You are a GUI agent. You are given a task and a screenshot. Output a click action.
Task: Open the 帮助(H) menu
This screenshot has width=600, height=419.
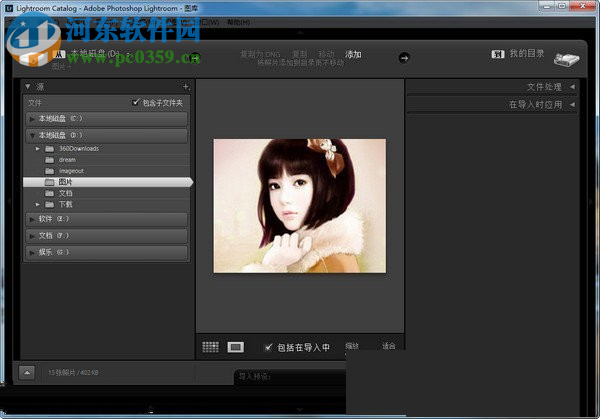click(x=238, y=22)
